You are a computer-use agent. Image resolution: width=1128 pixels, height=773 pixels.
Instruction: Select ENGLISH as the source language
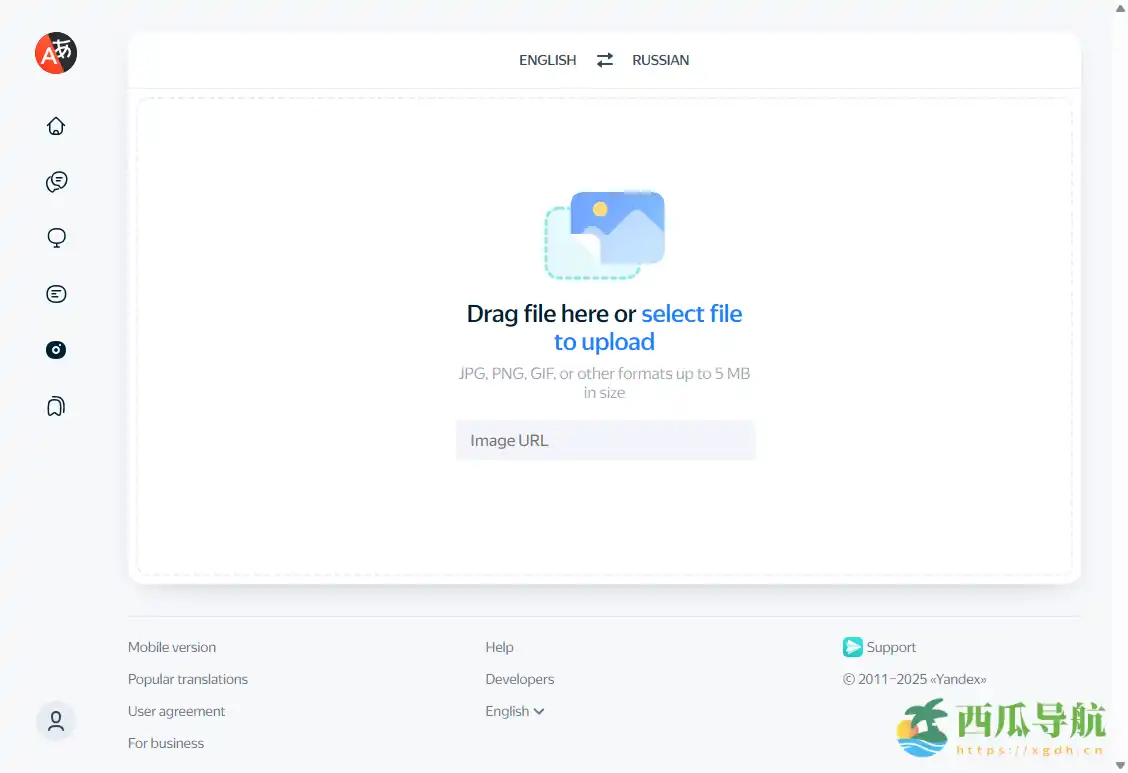547,60
